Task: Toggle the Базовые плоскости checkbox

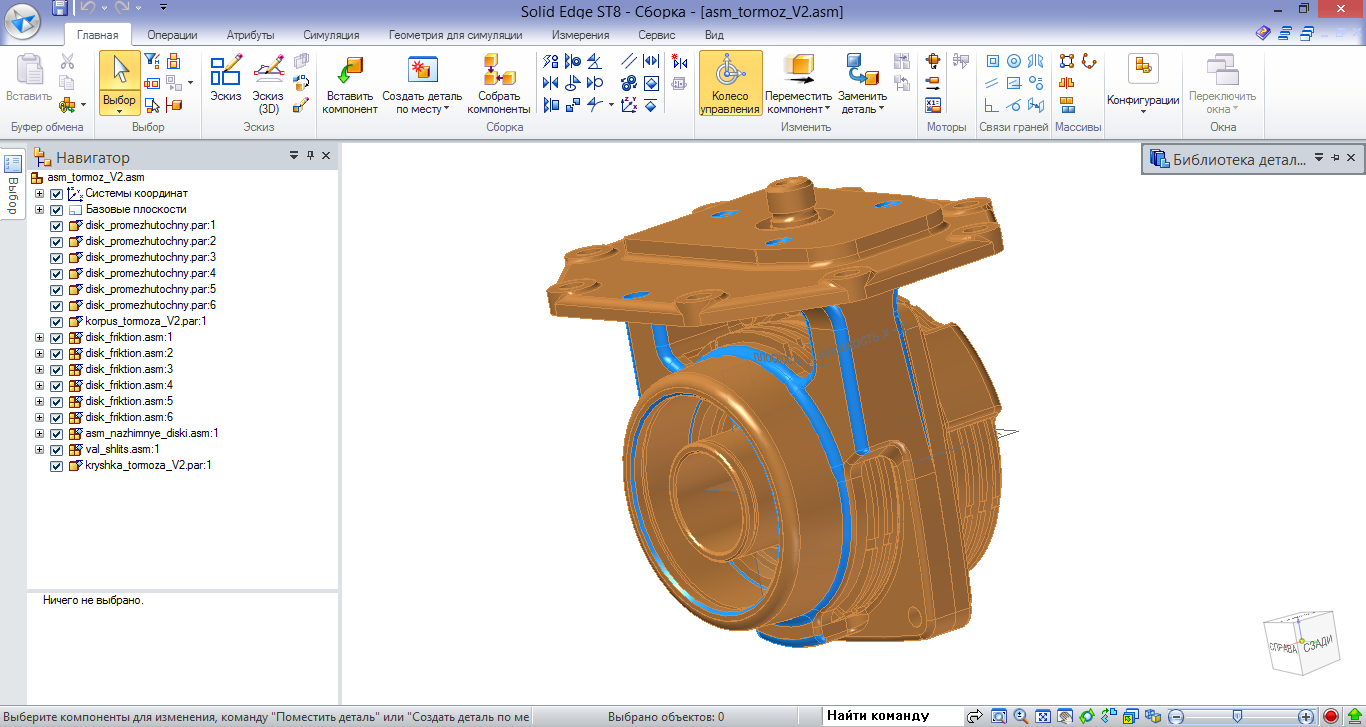Action: (57, 210)
